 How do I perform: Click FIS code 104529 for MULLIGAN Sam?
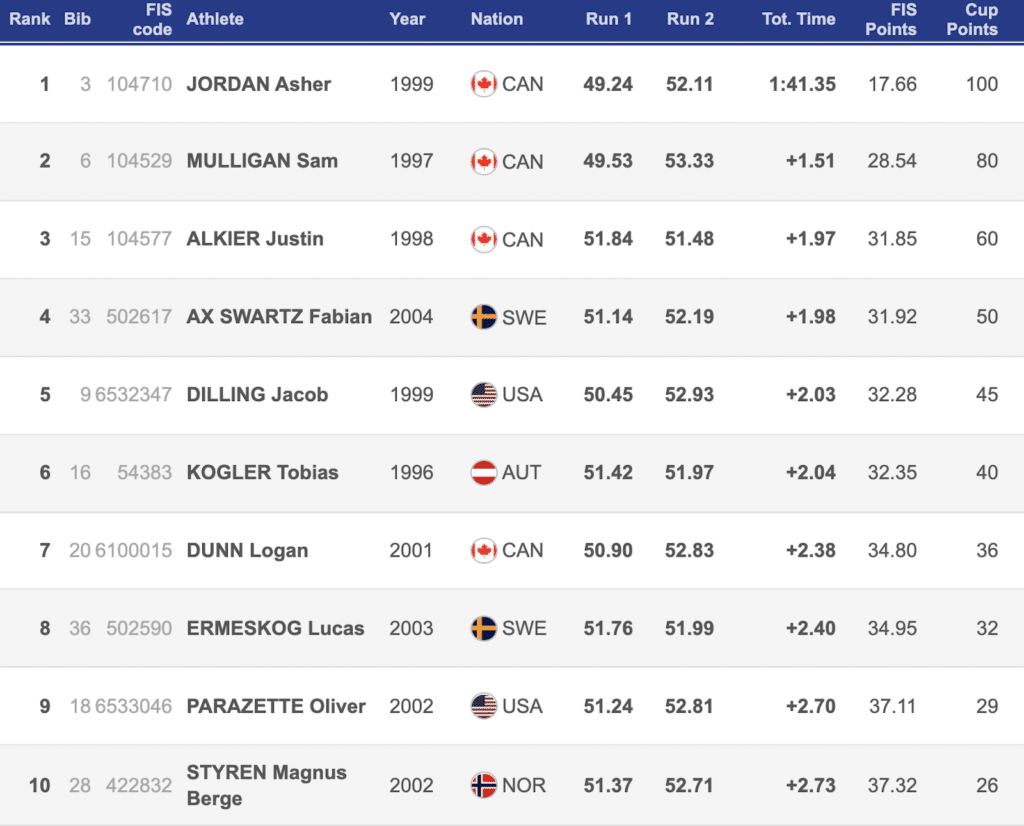tap(139, 161)
